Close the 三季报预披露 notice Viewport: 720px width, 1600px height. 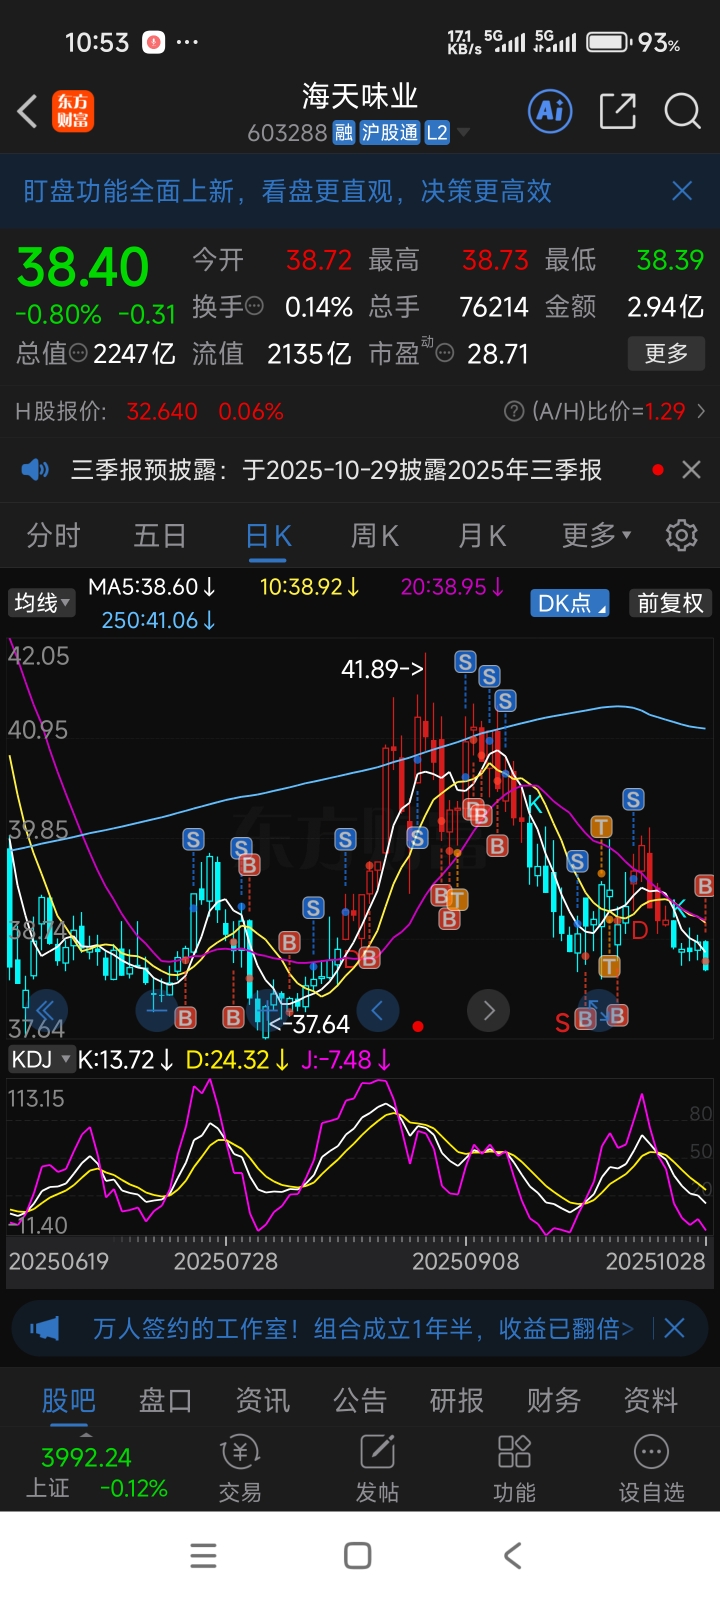[x=691, y=469]
